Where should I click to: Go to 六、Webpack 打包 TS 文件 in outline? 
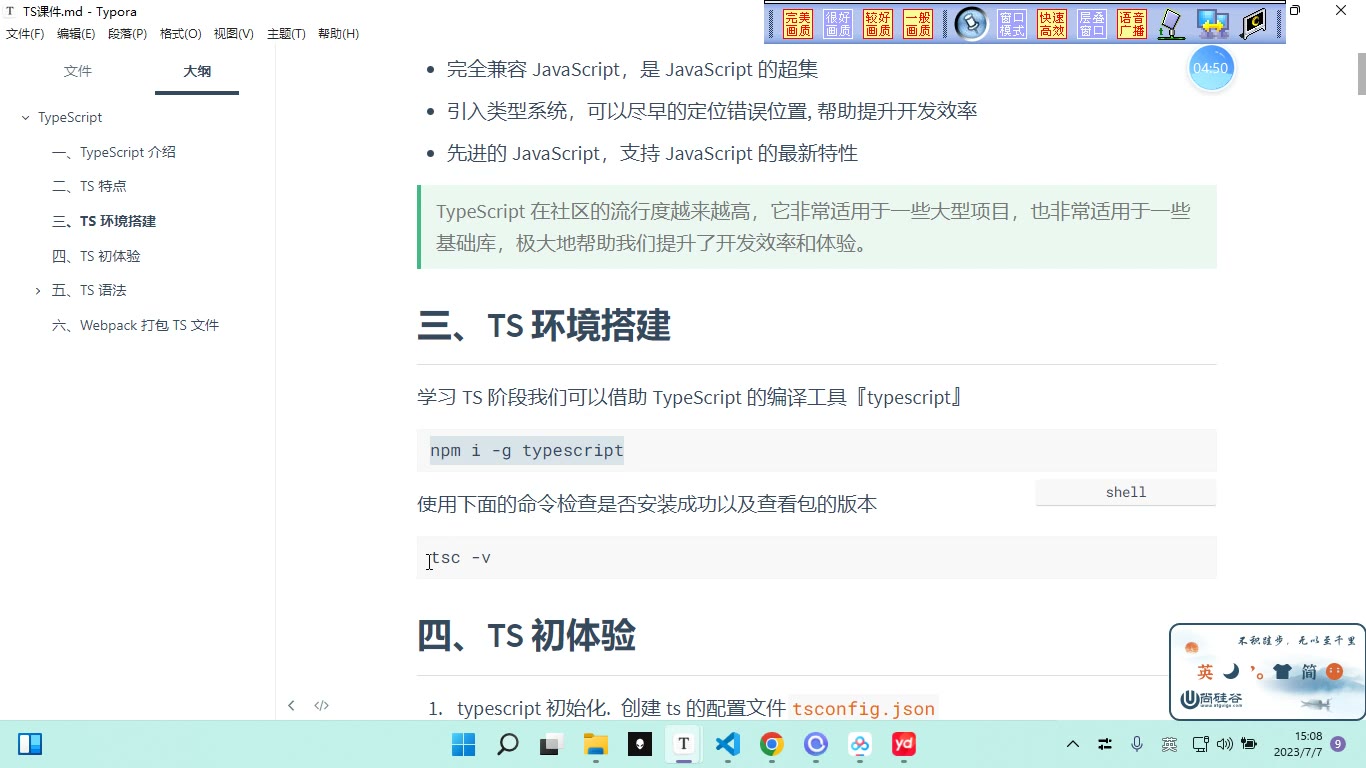(135, 326)
